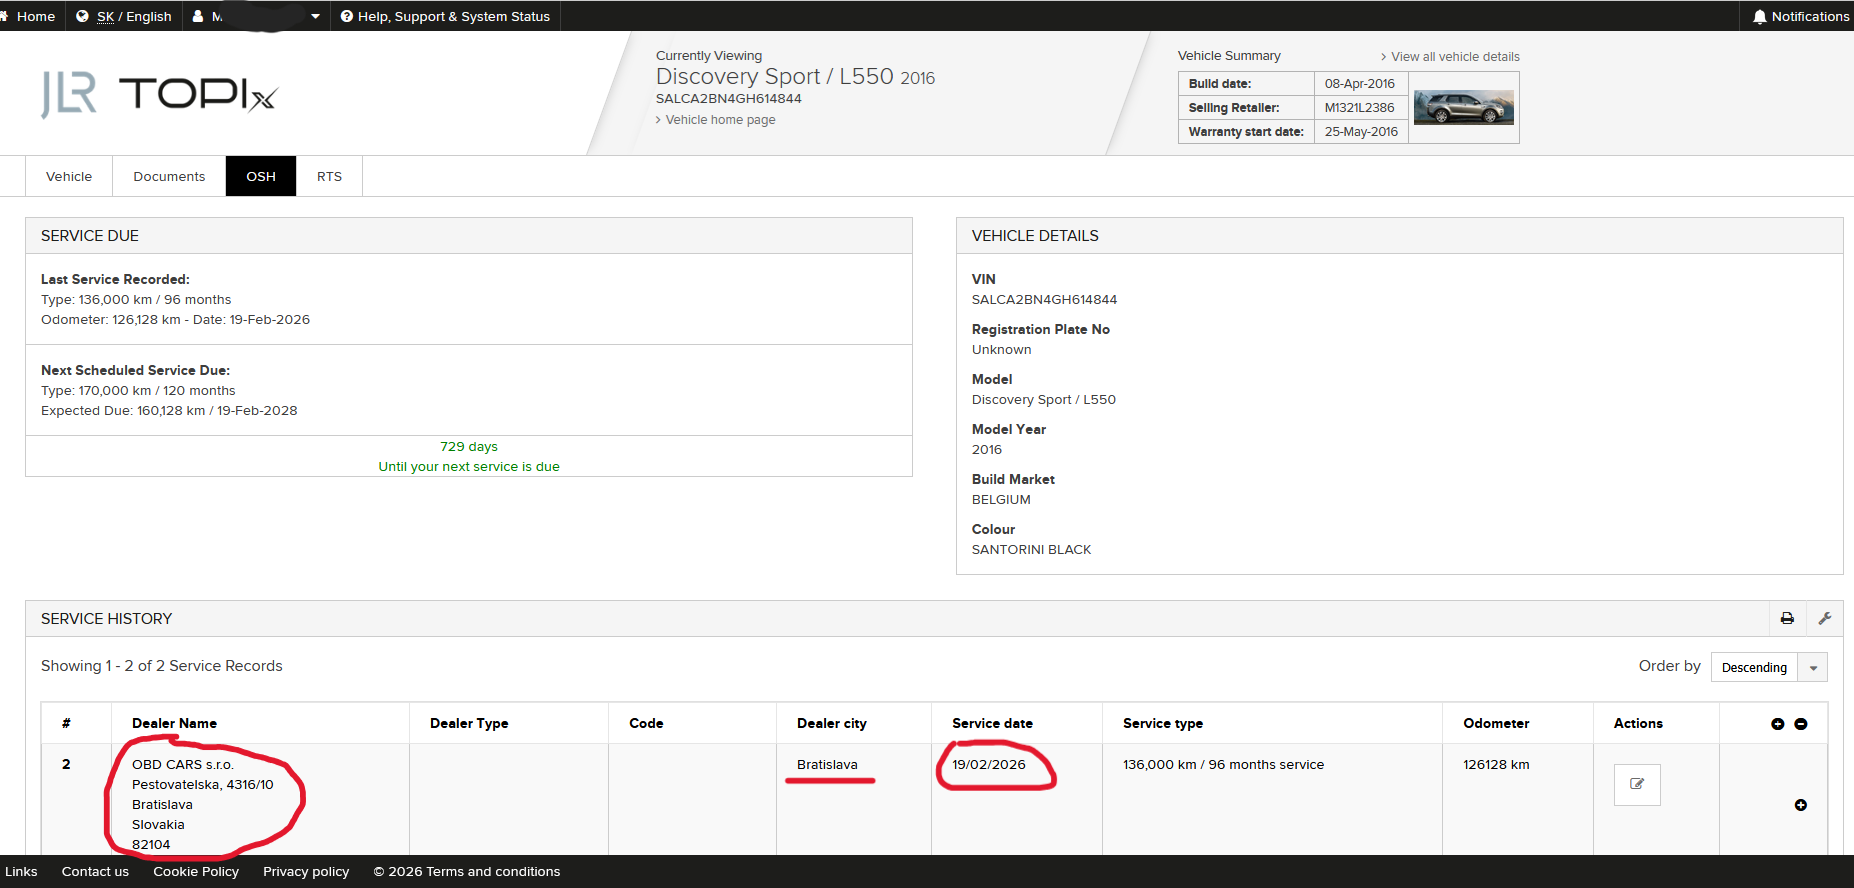Screen dimensions: 1854x888
Task: Open the Cookie Policy footer link
Action: pos(196,872)
